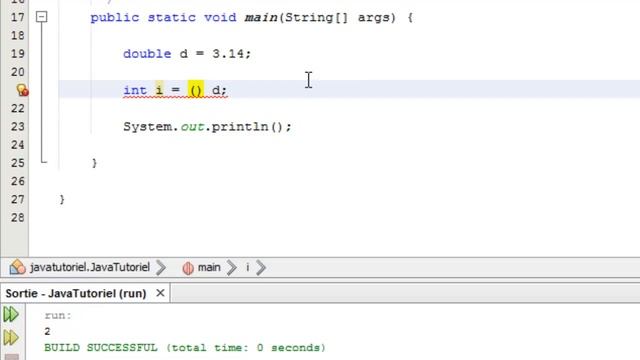
Task: Click the yellow rerun-with-changes button
Action: point(11,337)
